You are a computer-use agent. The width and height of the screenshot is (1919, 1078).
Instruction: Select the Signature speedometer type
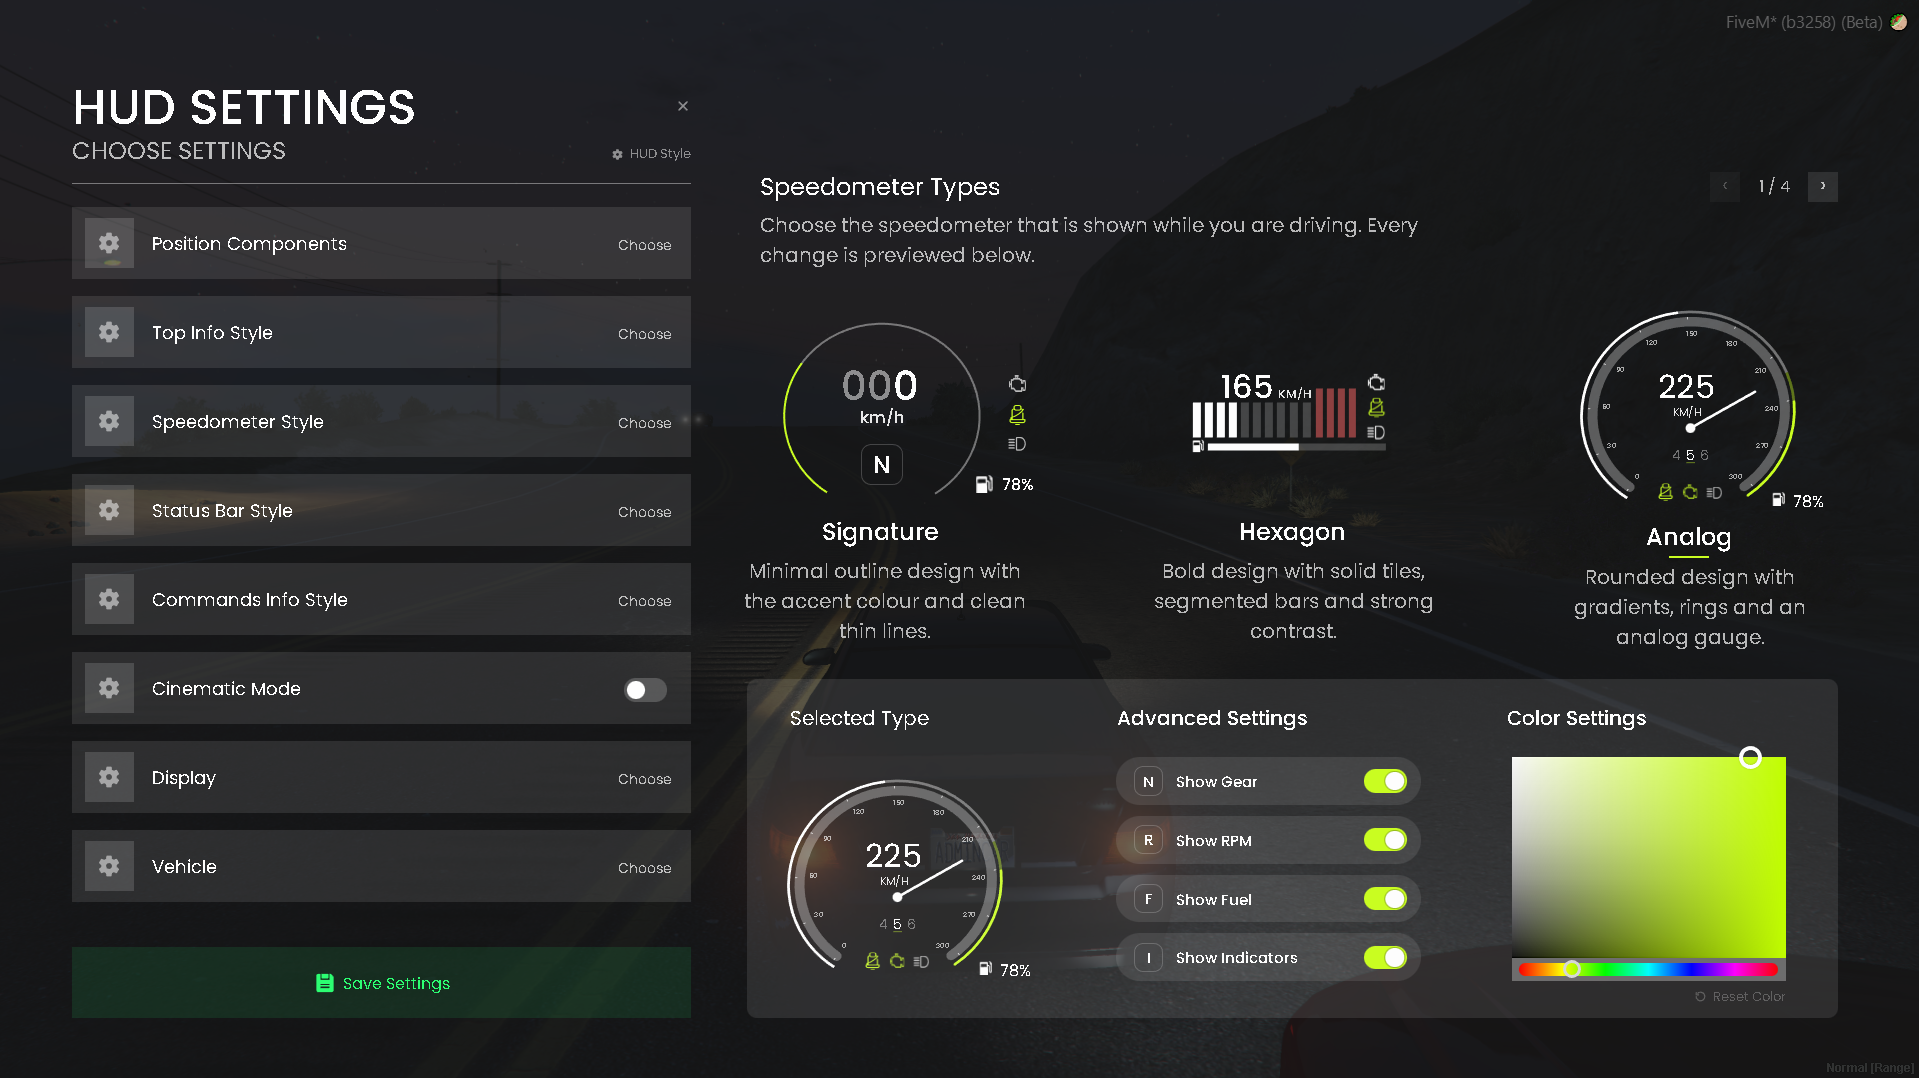[x=884, y=480]
